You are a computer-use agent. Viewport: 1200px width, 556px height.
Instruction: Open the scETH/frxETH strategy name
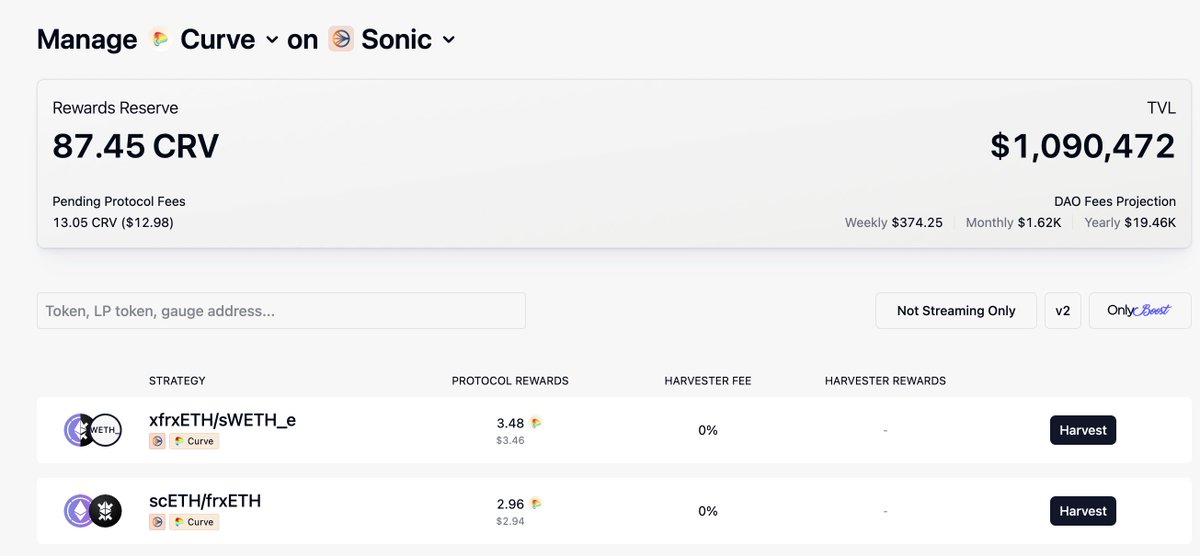(205, 500)
